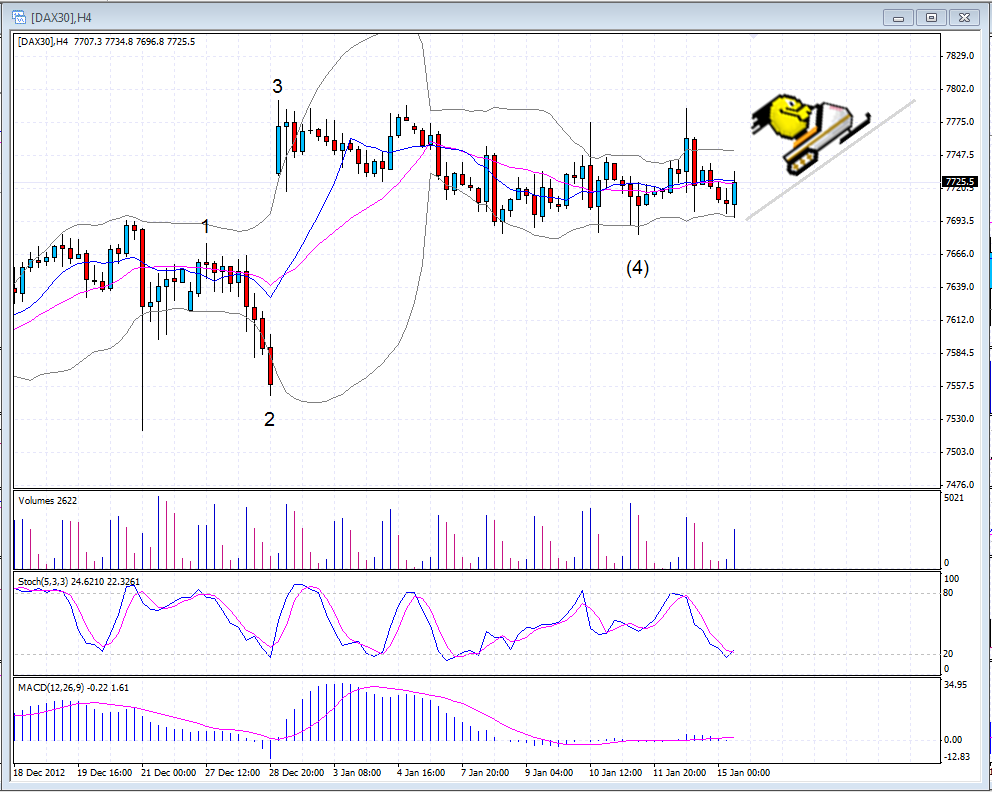Click the 7829.0 price axis label
Image resolution: width=992 pixels, height=792 pixels.
[x=960, y=56]
